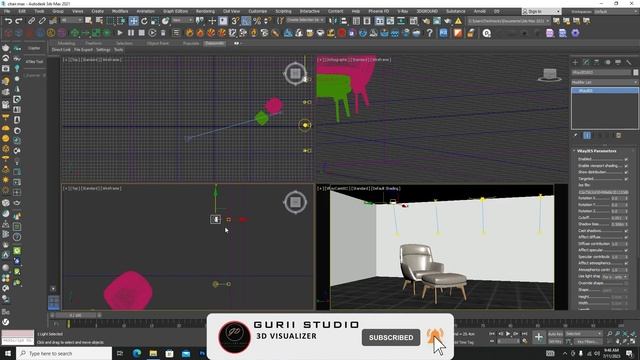
Task: Open the Customize menu
Action: [x=258, y=11]
